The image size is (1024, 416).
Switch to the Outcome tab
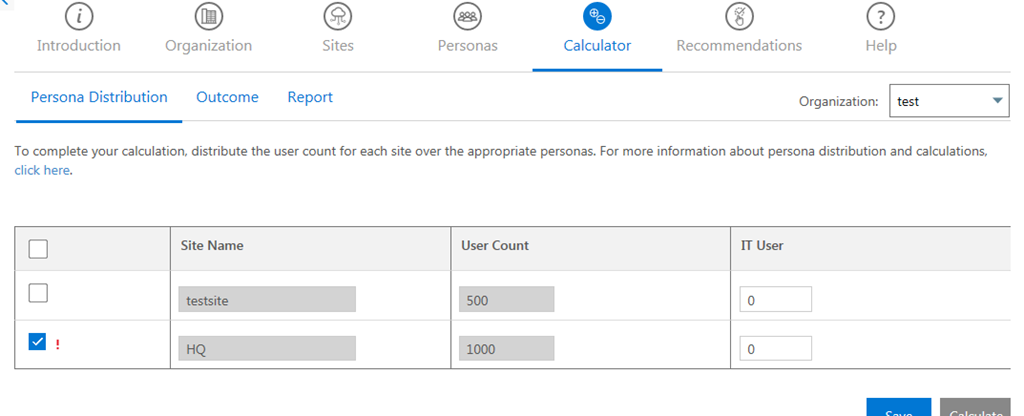coord(227,97)
